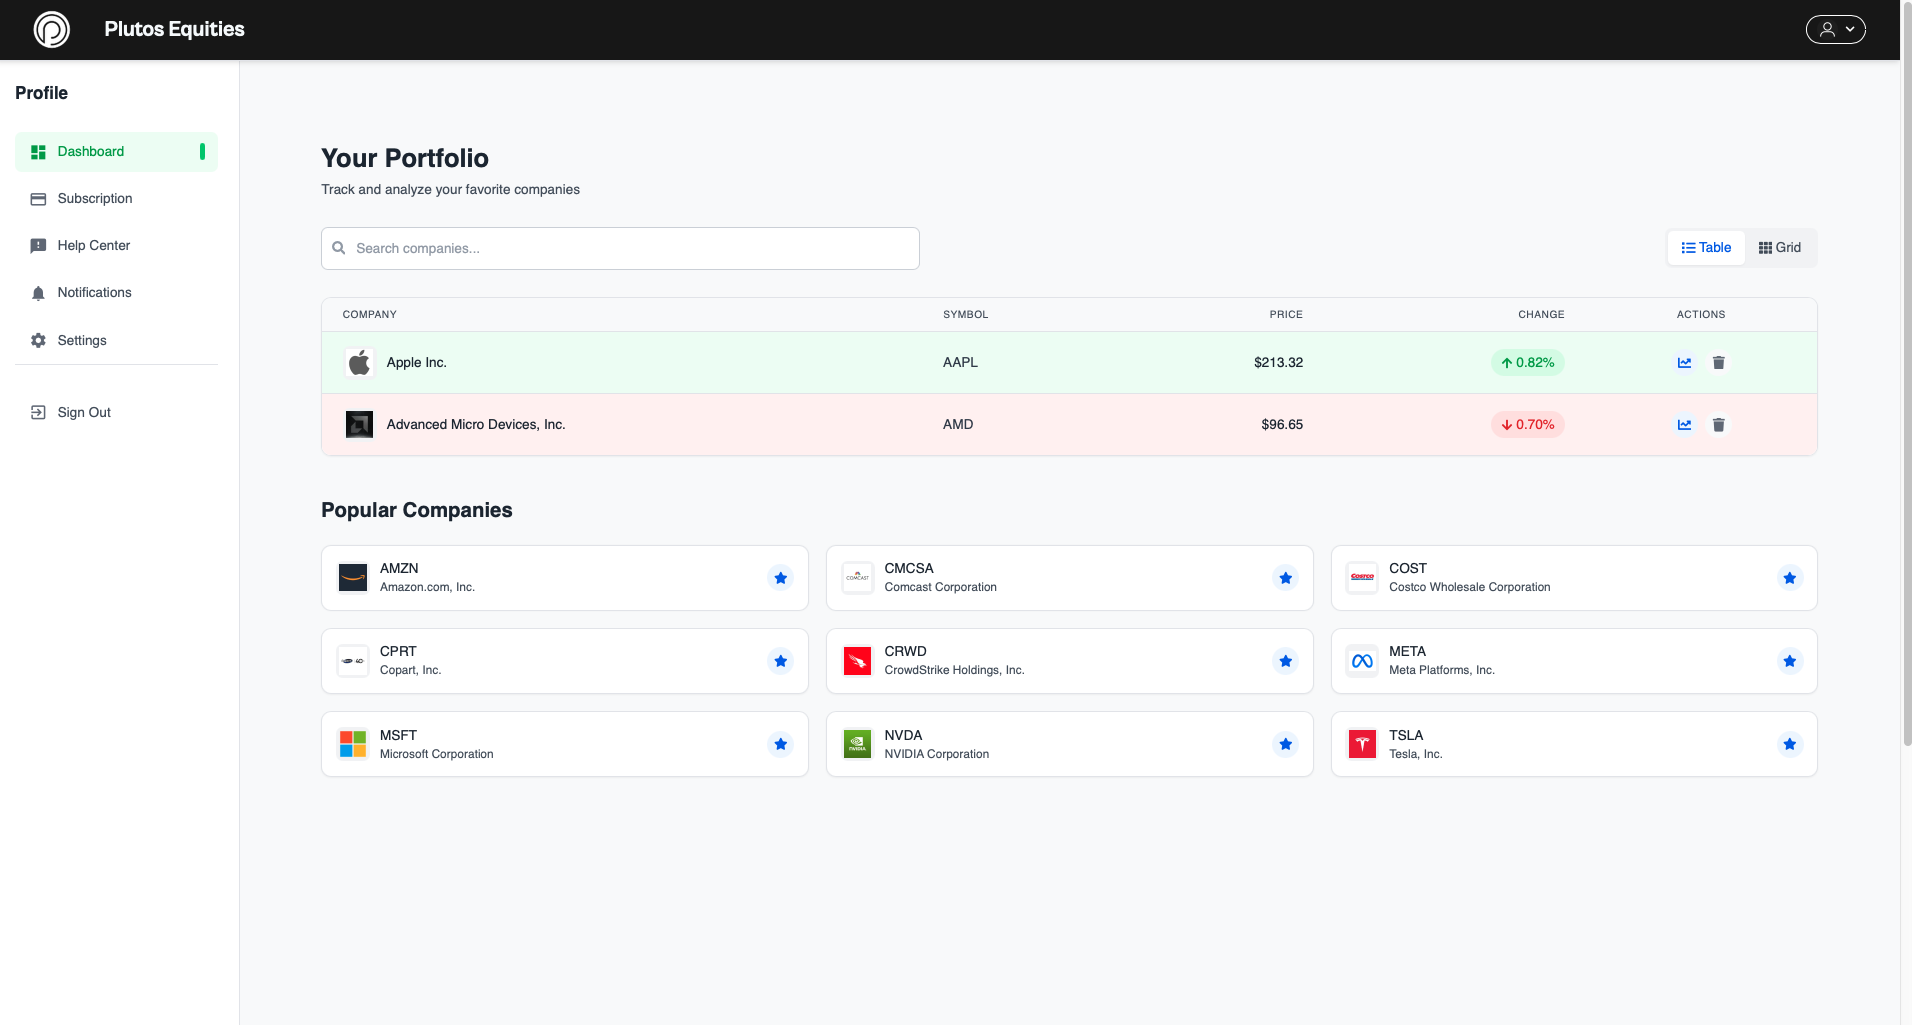
Task: Favorite AMZN with the star icon
Action: (x=780, y=578)
